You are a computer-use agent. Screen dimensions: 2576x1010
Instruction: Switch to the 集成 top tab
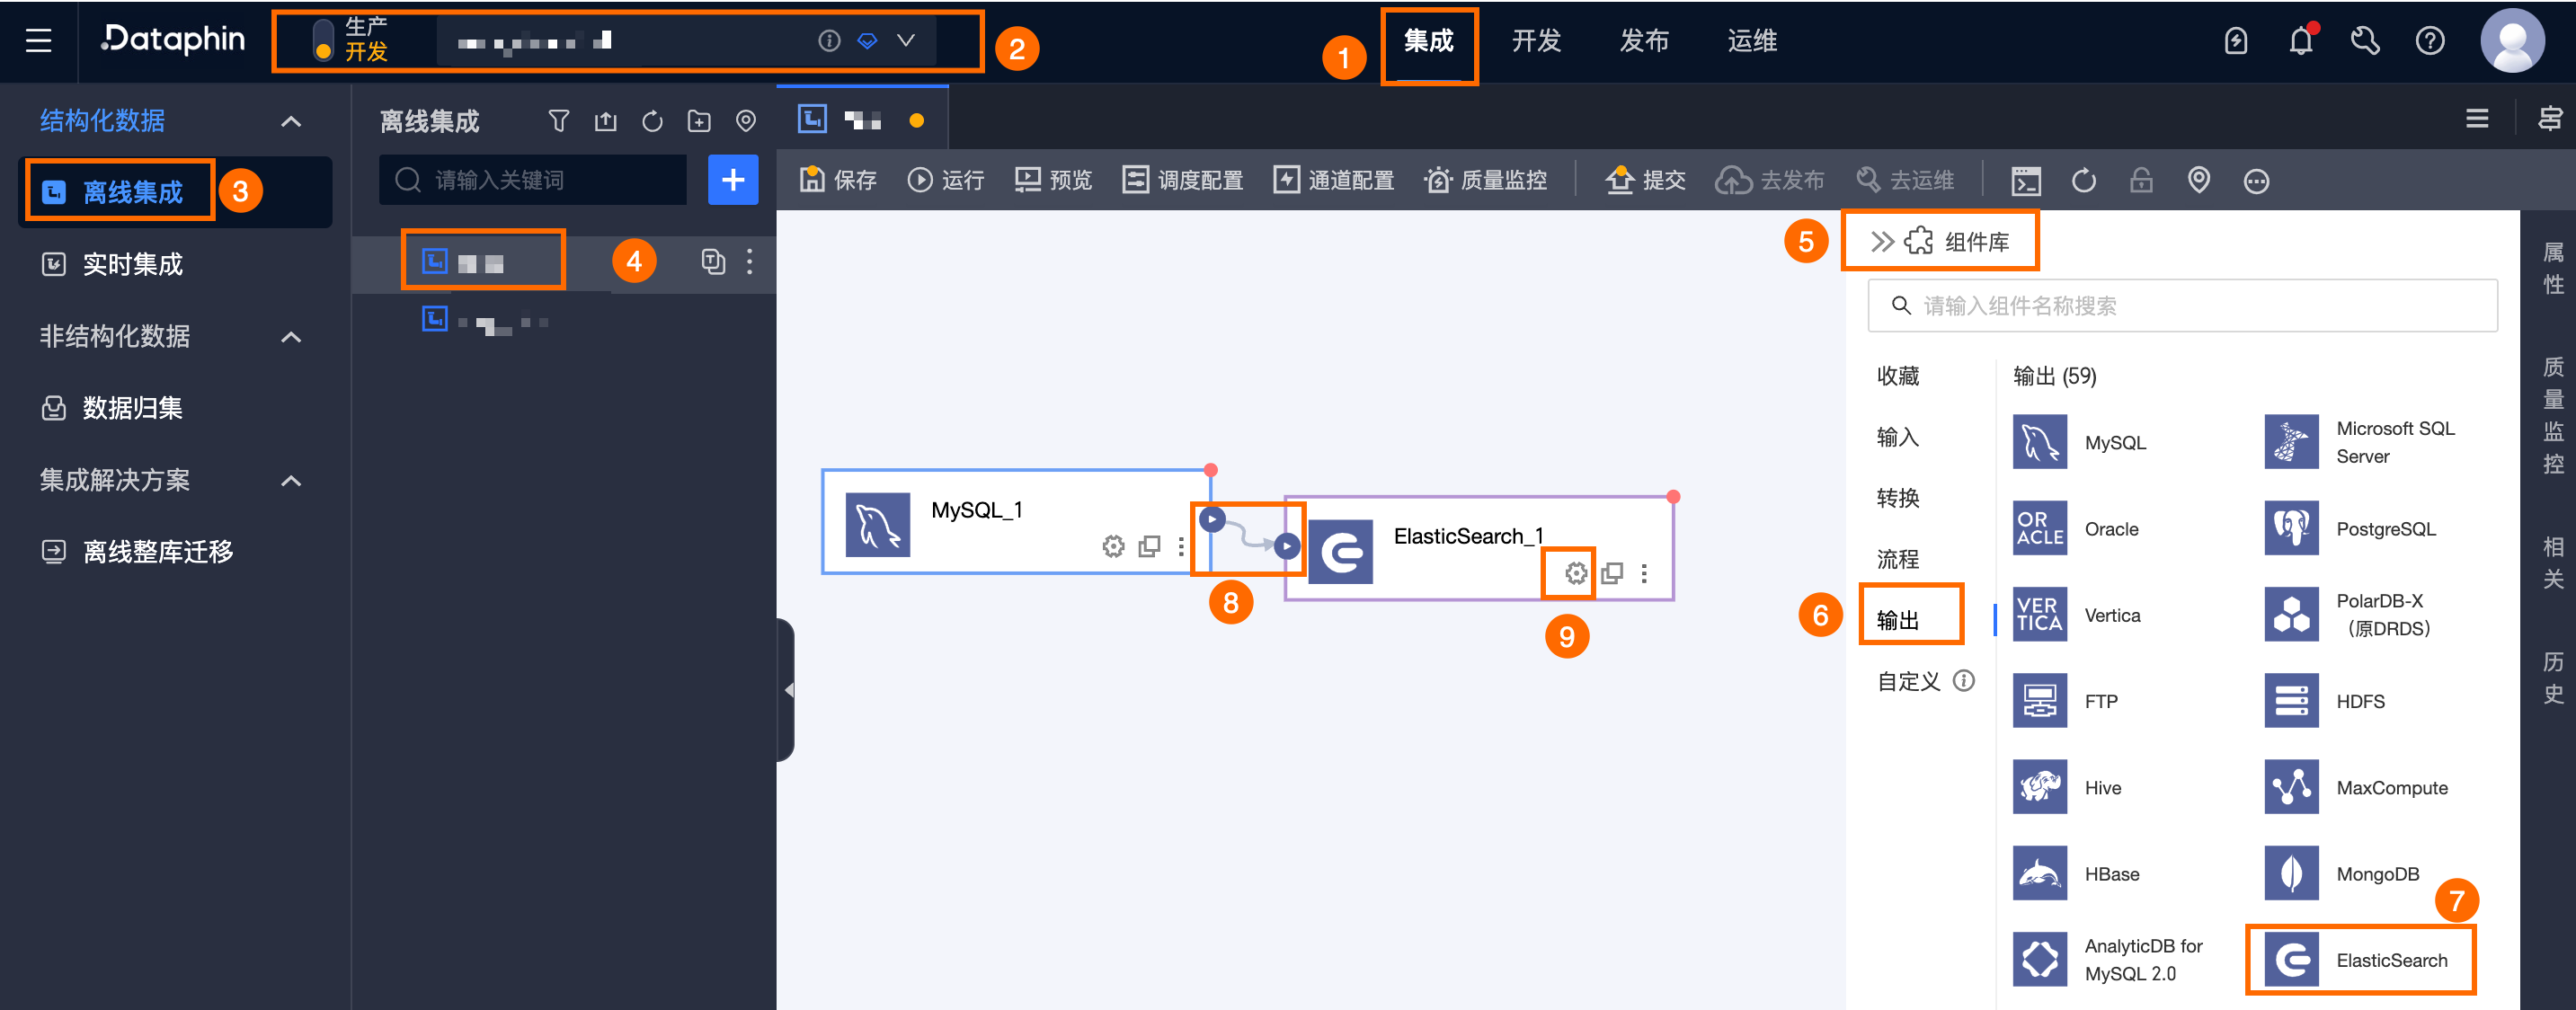pyautogui.click(x=1428, y=41)
